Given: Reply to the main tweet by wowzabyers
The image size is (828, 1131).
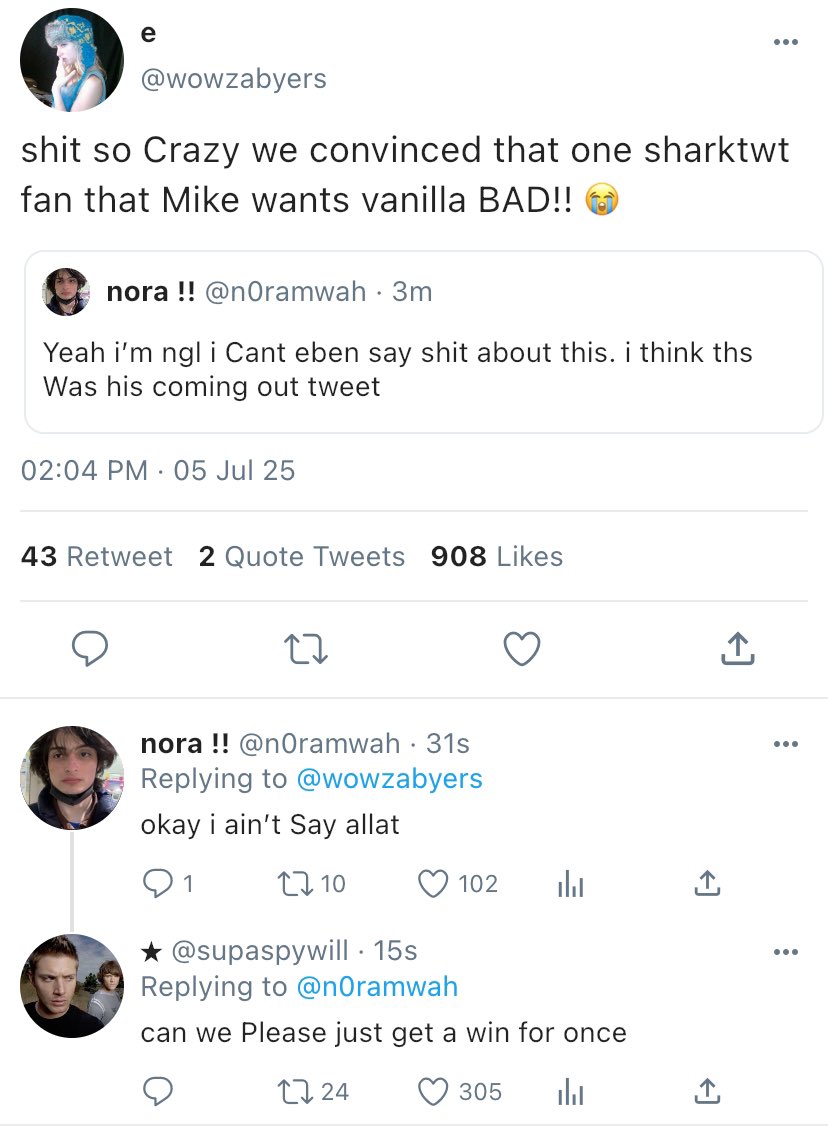Looking at the screenshot, I should point(91,650).
